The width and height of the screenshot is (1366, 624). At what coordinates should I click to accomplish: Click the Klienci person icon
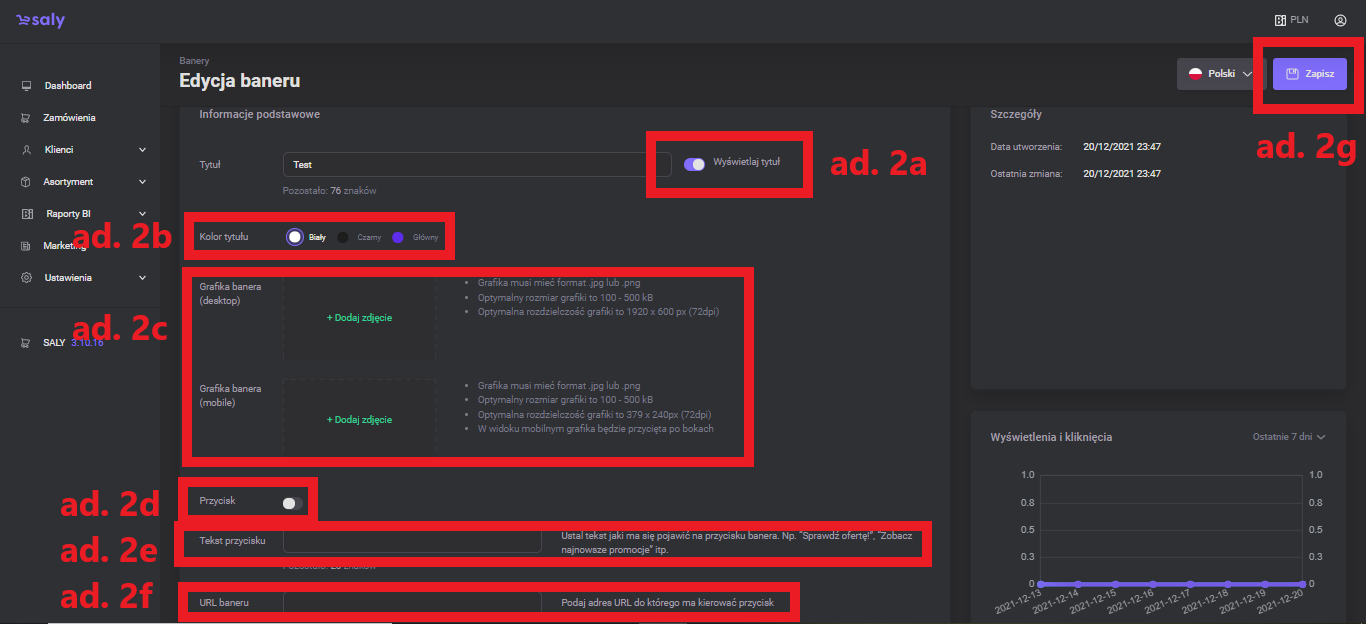(27, 150)
